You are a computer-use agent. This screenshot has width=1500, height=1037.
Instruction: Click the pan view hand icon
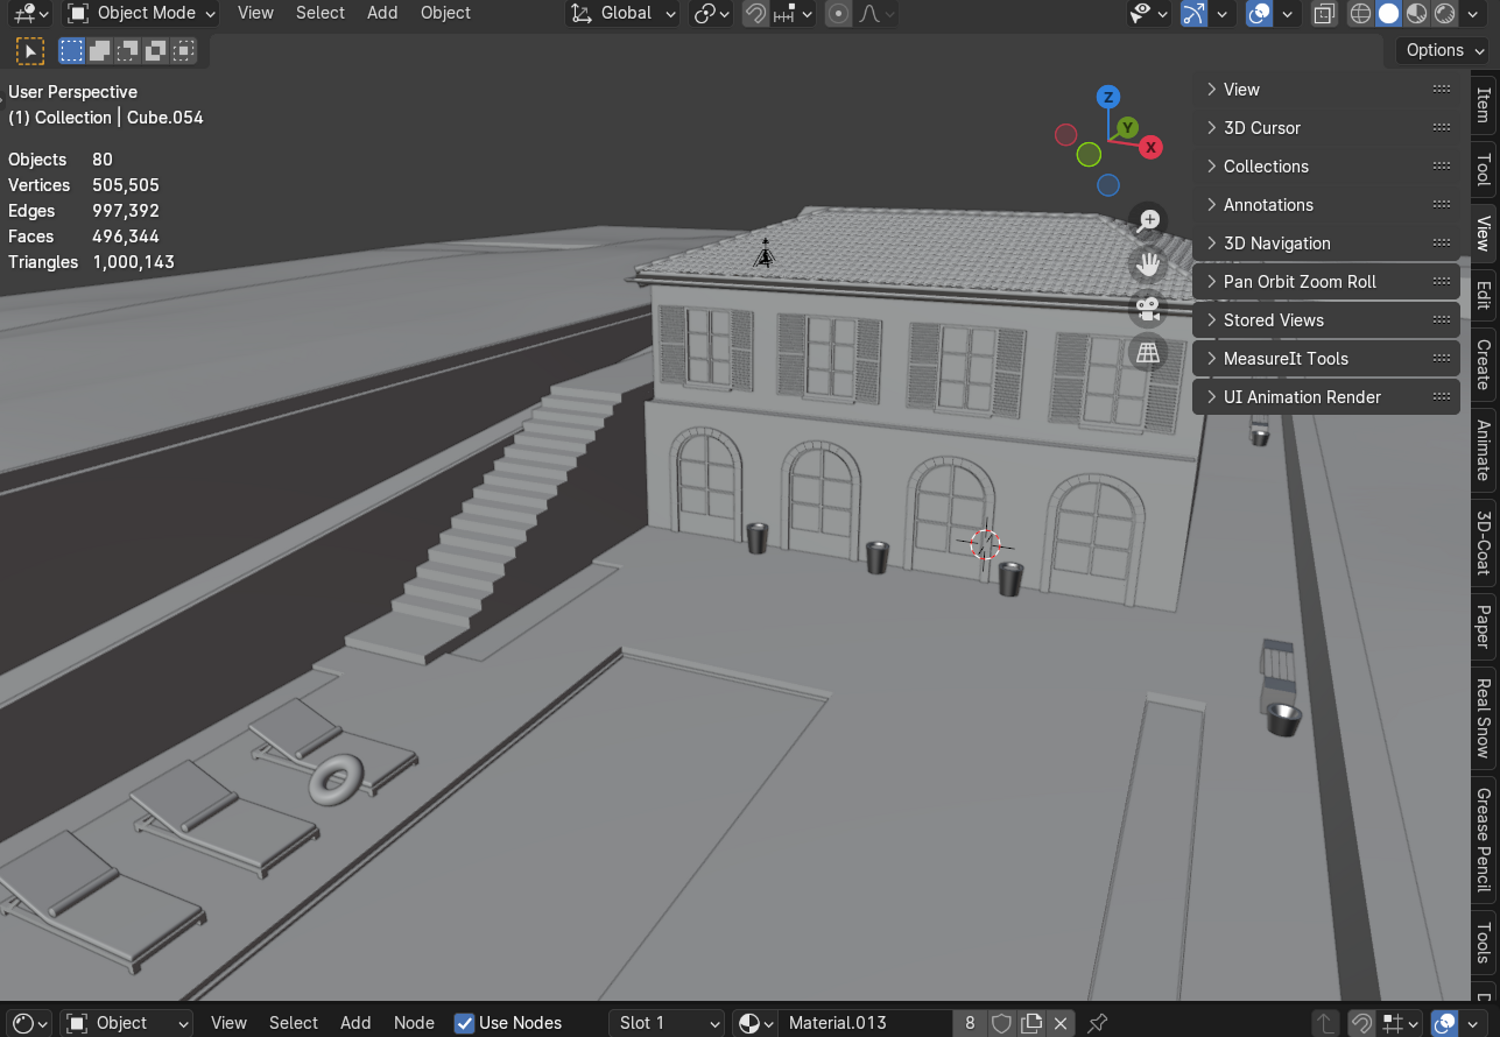[1148, 264]
